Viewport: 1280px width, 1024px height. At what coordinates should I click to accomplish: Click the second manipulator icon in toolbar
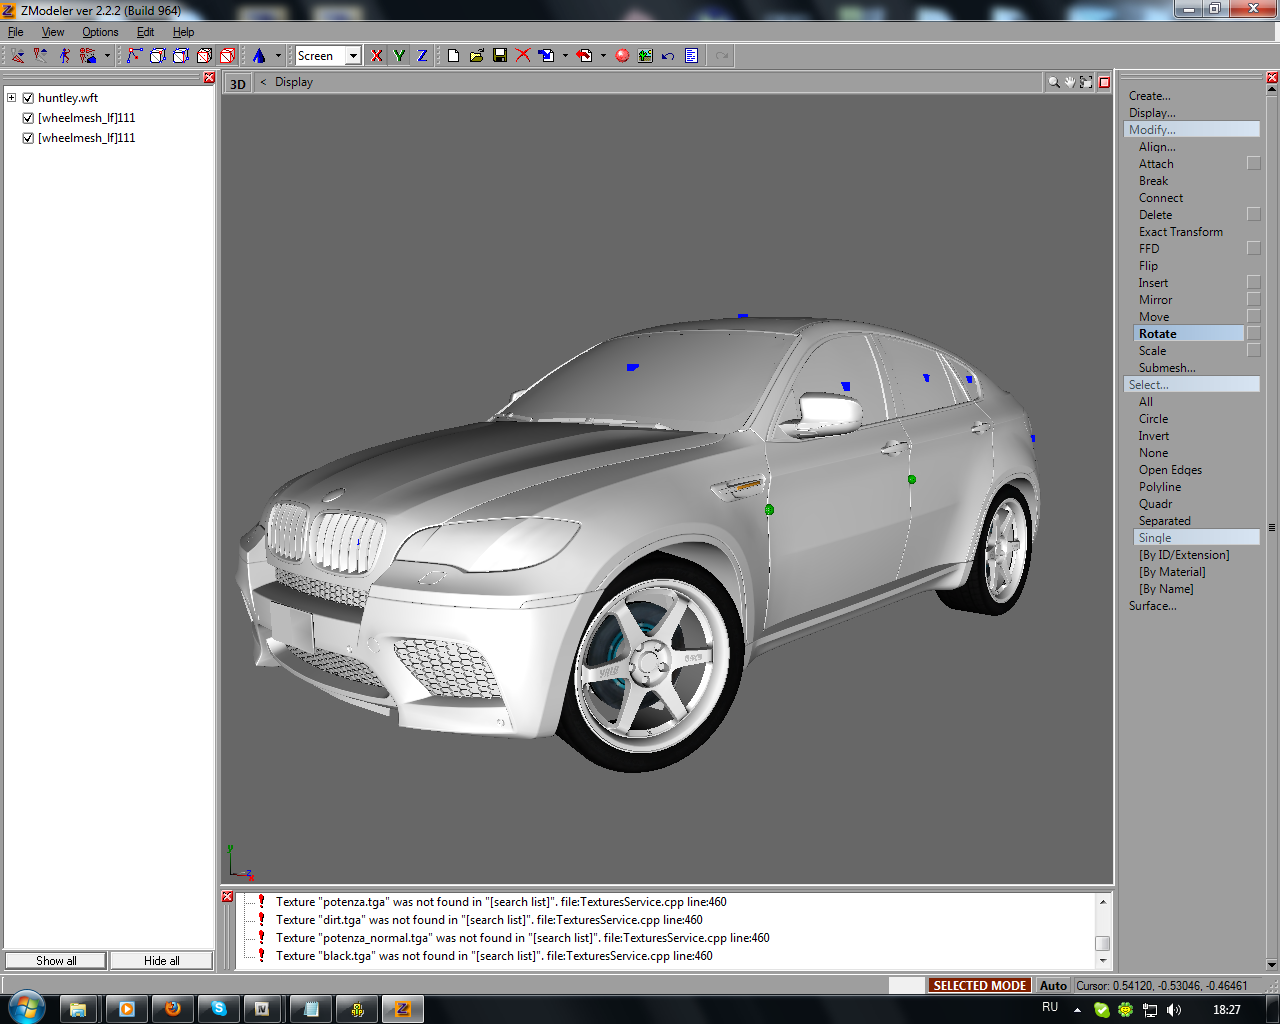[x=41, y=56]
